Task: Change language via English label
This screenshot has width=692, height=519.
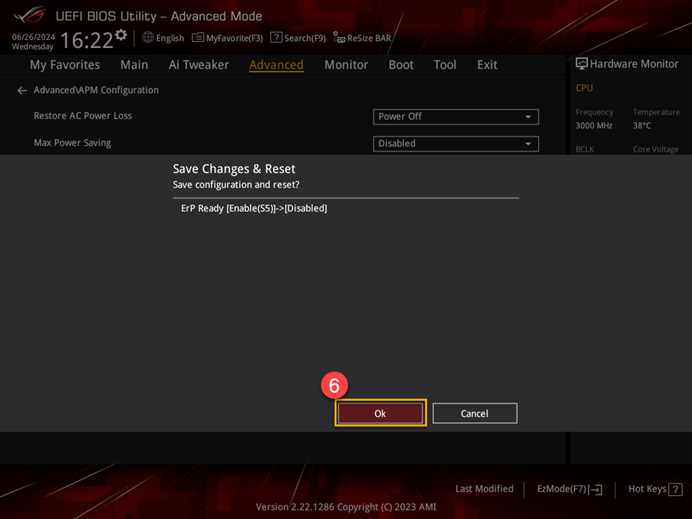Action: coord(170,38)
